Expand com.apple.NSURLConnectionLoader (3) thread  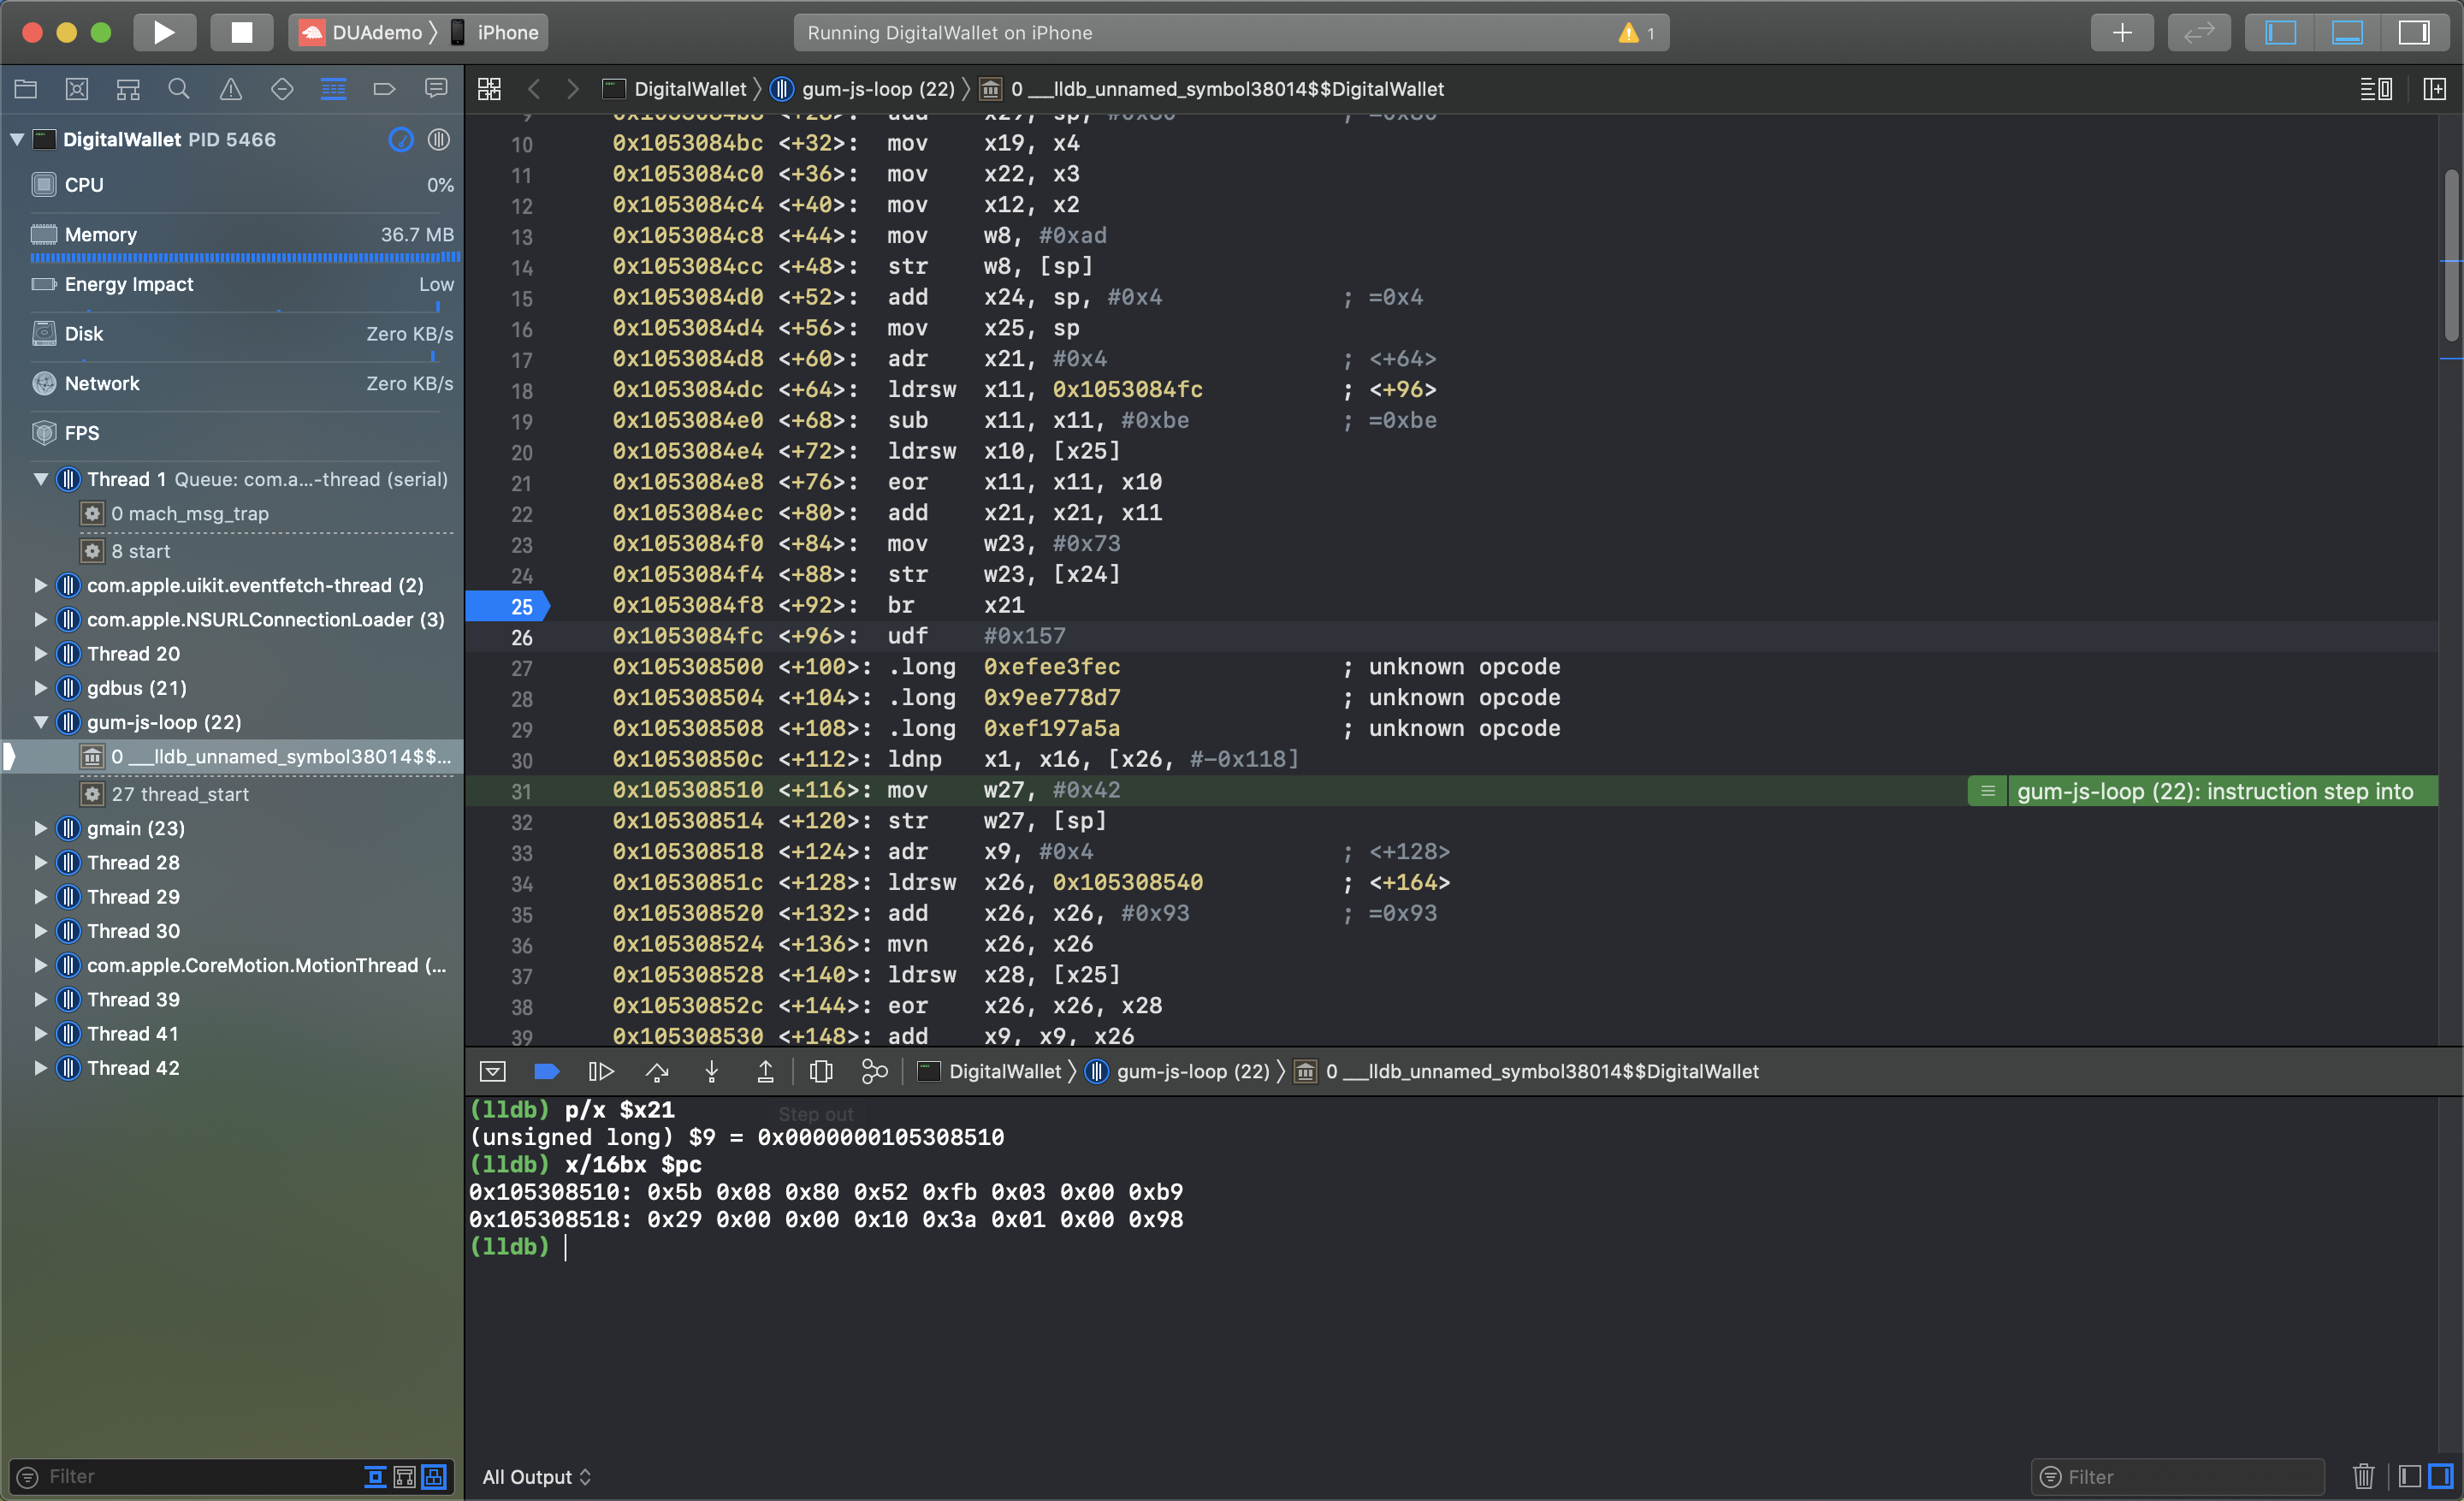click(x=41, y=619)
